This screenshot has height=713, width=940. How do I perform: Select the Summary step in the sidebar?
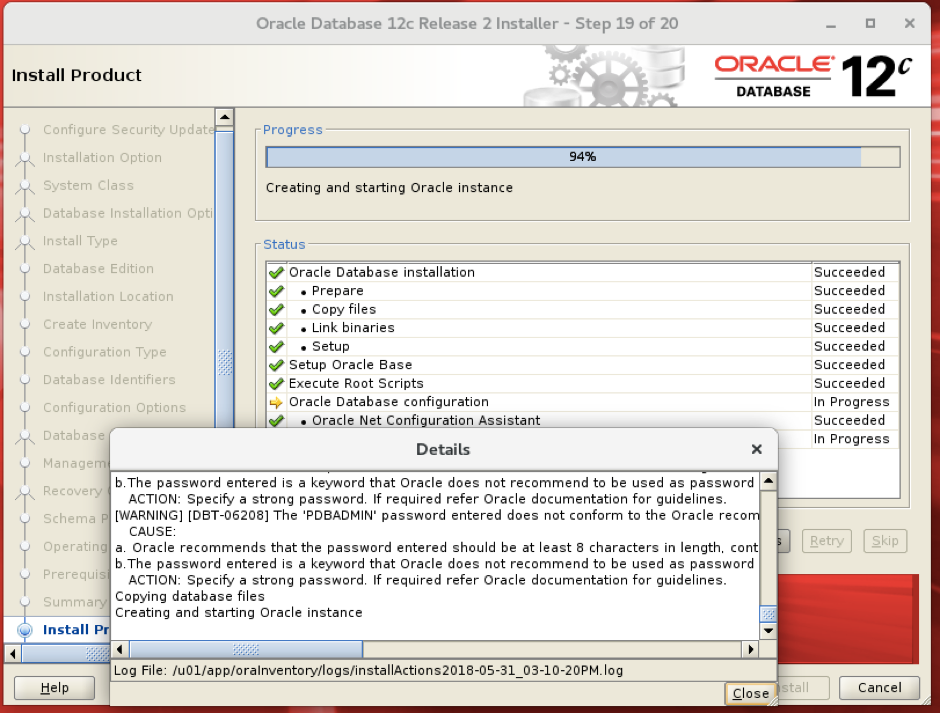(x=74, y=602)
